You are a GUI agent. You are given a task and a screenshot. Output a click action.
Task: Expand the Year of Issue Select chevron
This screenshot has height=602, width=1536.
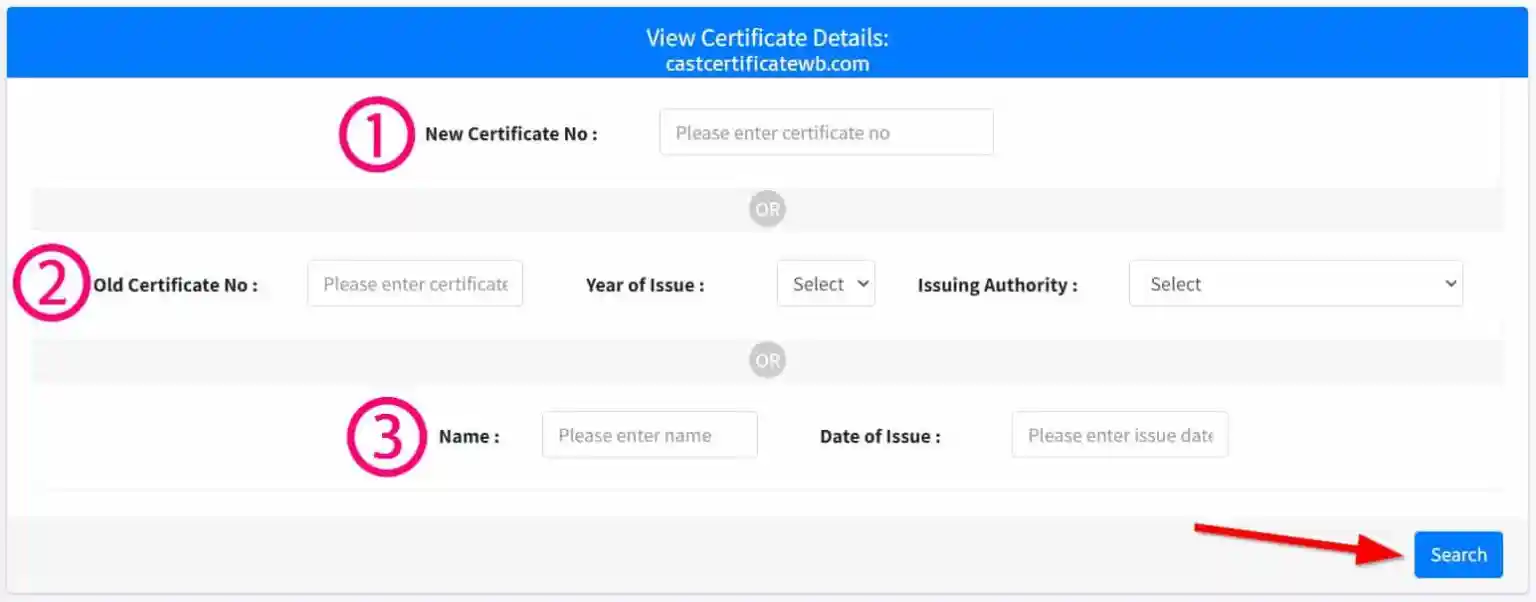862,283
